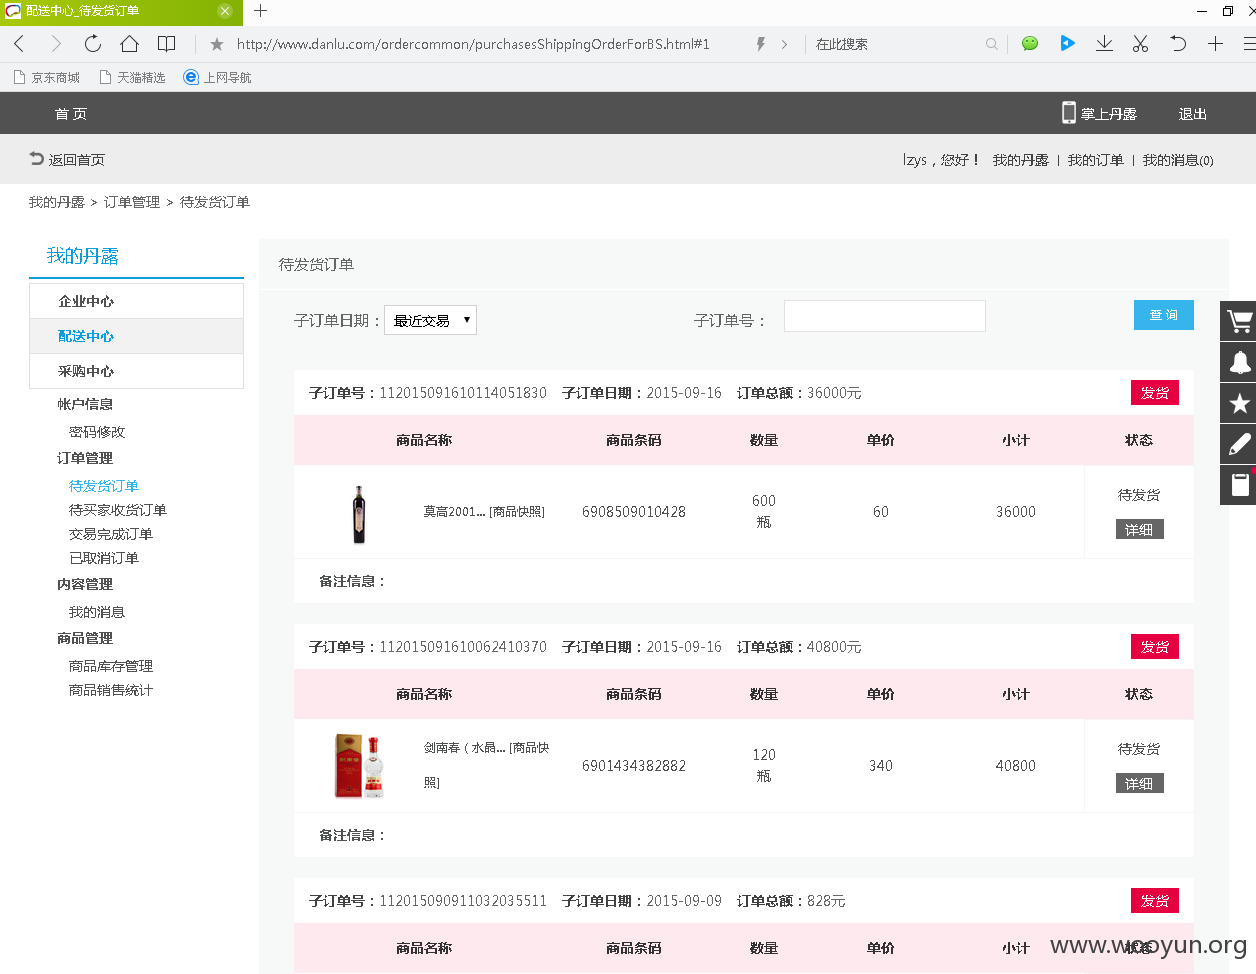This screenshot has width=1256, height=974.
Task: Click the scissors screenshot icon
Action: click(1140, 43)
